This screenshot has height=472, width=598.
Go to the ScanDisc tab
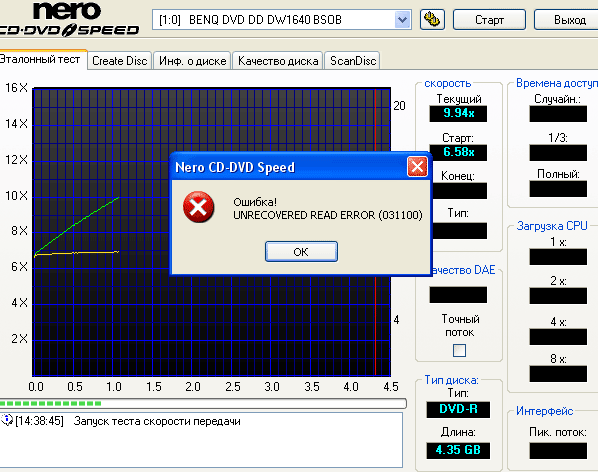353,61
